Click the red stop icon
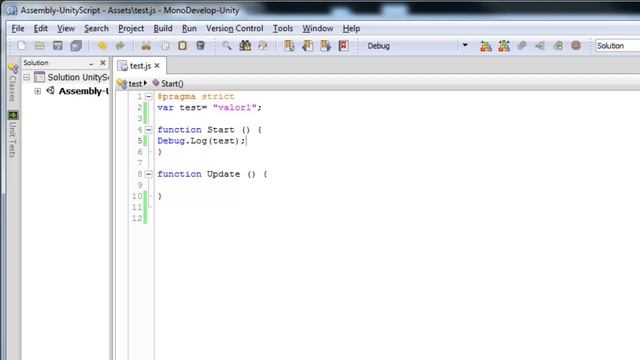This screenshot has height=360, width=640. coord(576,46)
